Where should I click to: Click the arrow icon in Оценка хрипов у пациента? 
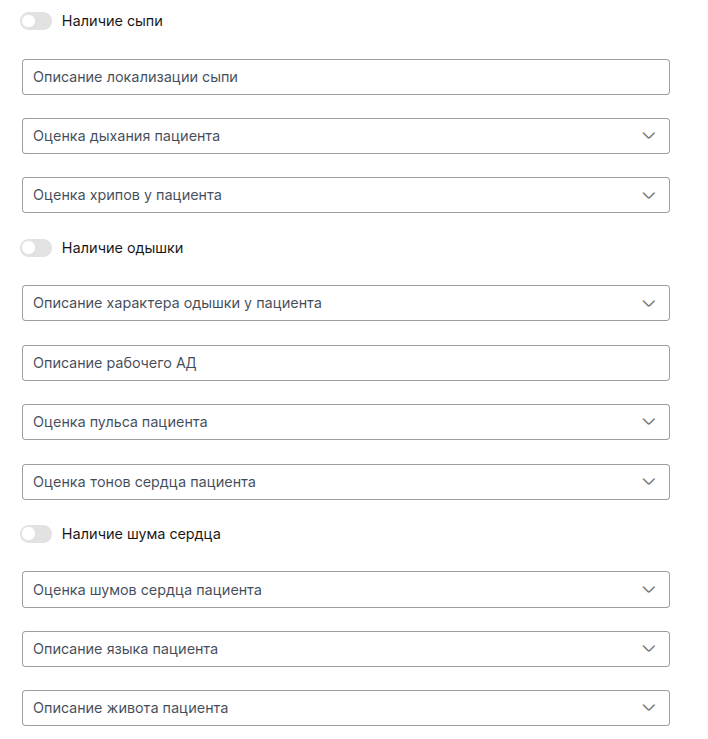click(x=649, y=195)
